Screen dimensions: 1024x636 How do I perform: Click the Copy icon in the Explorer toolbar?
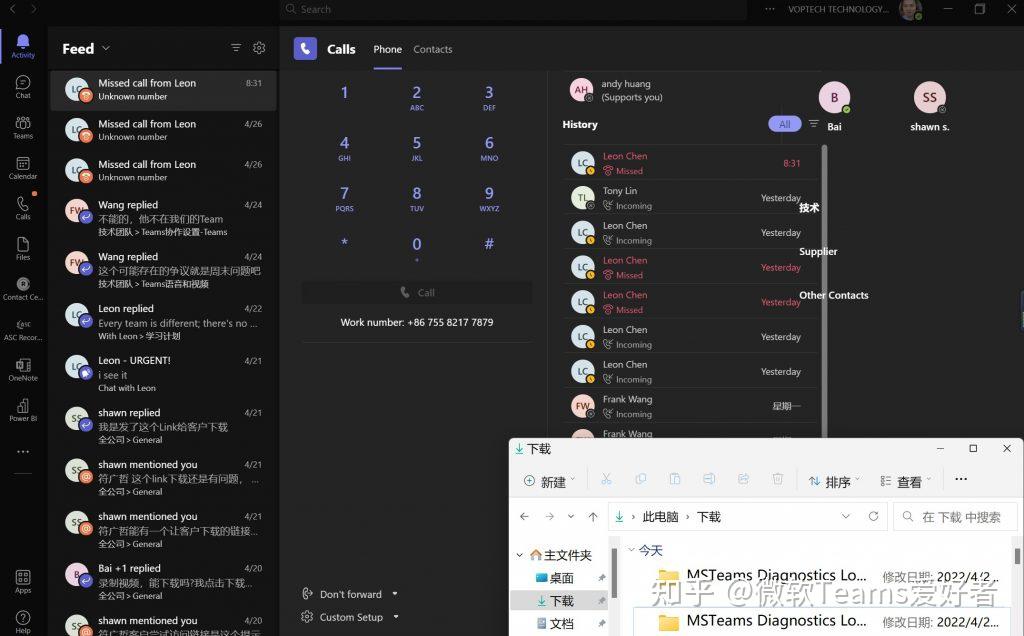[641, 479]
